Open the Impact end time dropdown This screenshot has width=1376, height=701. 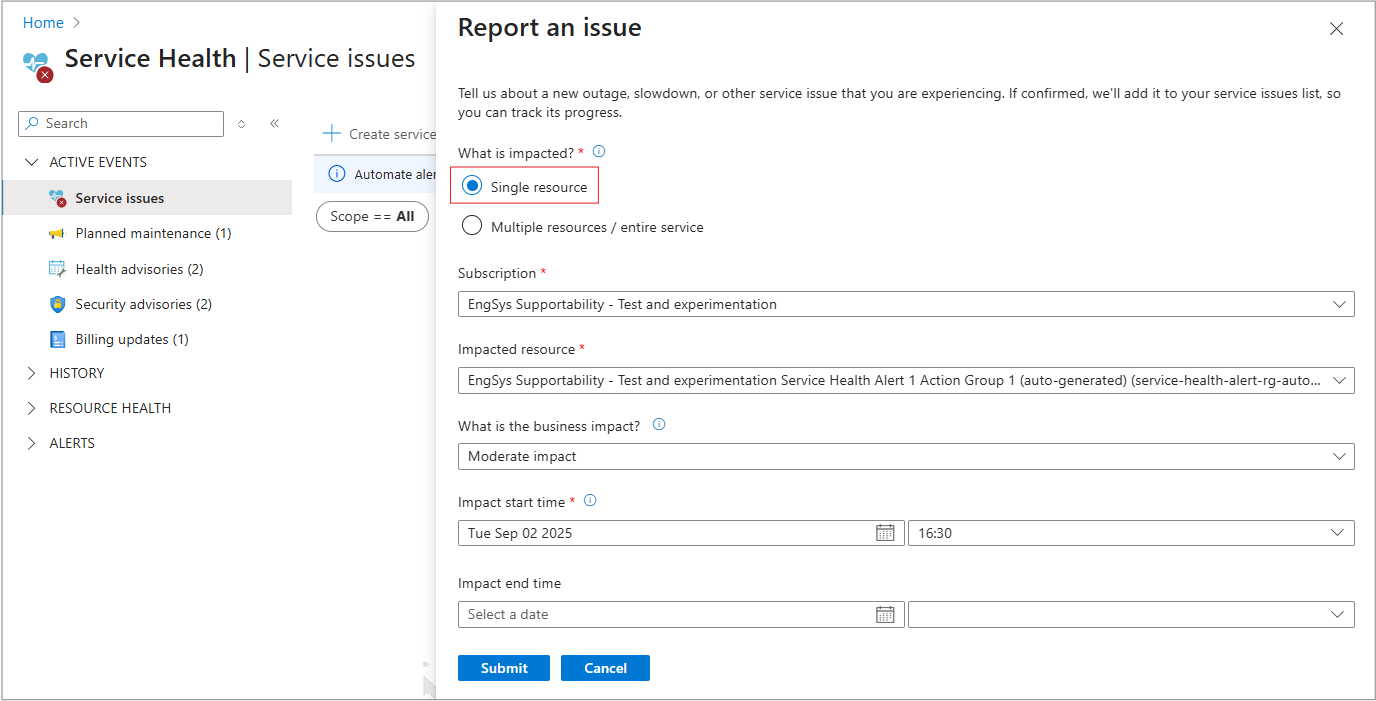pyautogui.click(x=1131, y=614)
